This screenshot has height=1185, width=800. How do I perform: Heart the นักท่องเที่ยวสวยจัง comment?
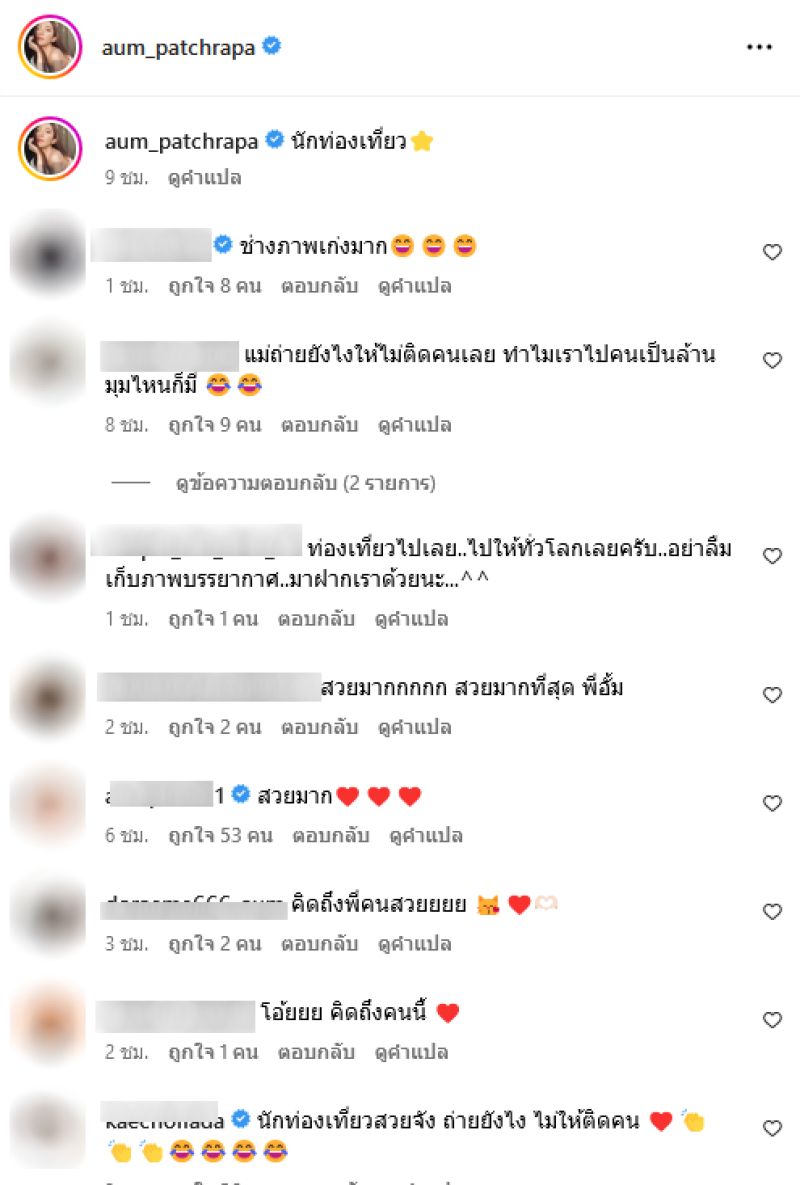[x=772, y=1128]
